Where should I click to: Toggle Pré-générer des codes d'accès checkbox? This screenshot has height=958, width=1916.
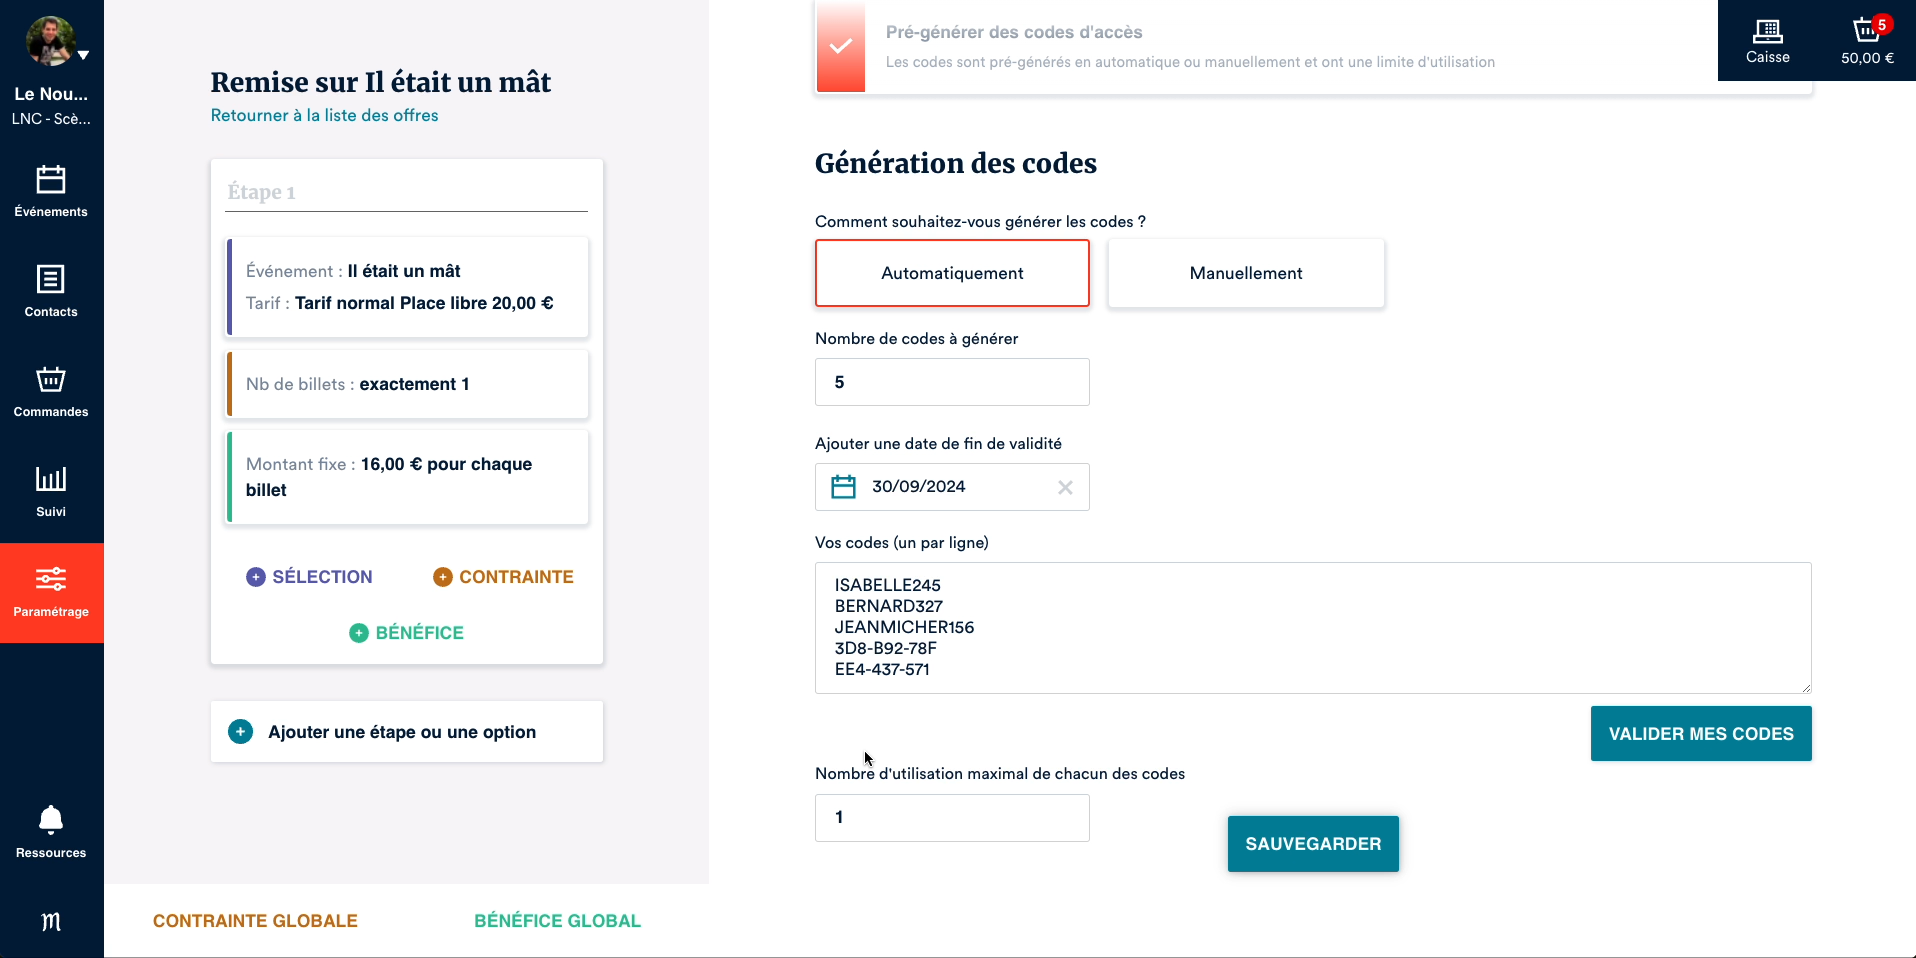pos(841,47)
